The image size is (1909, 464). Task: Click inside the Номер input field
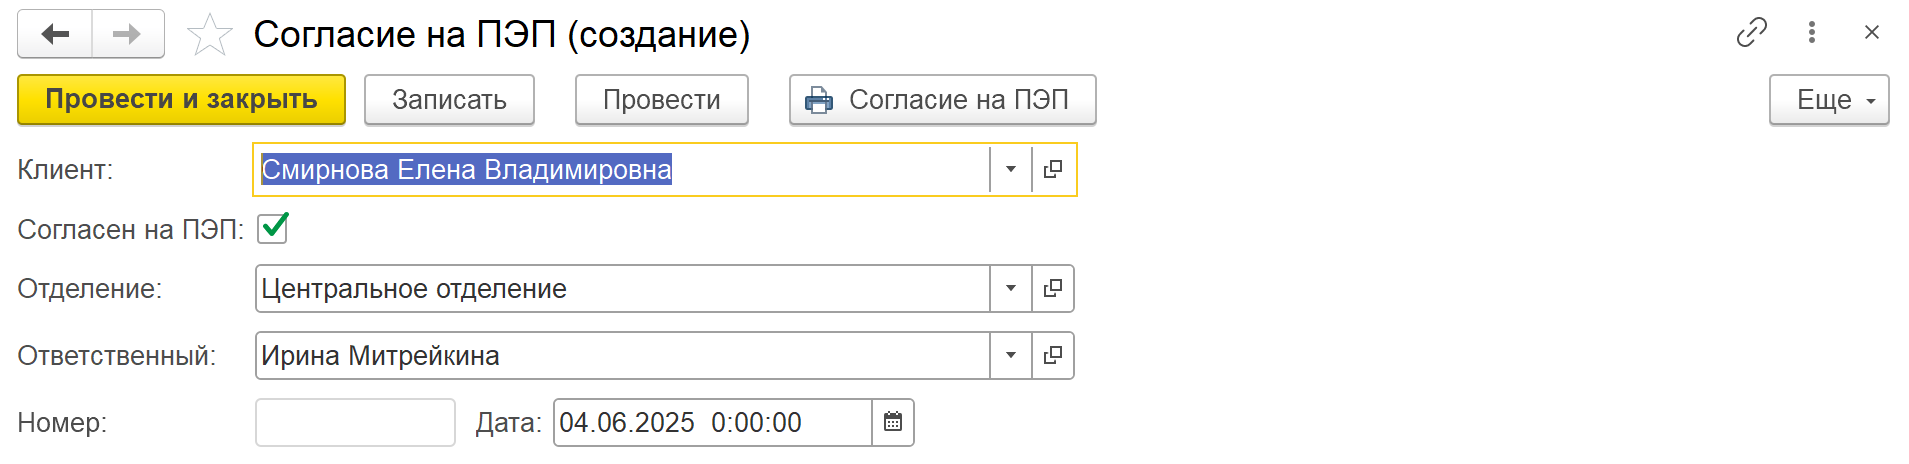(x=355, y=422)
